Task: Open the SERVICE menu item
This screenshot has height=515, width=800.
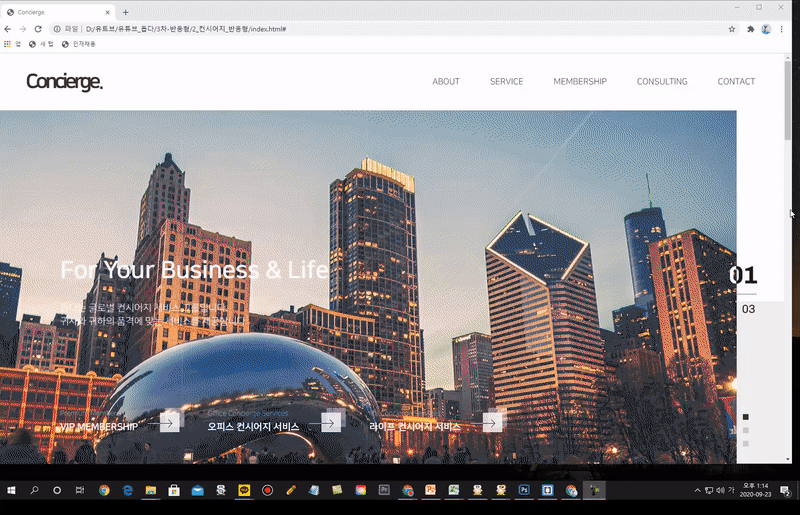Action: tap(507, 82)
